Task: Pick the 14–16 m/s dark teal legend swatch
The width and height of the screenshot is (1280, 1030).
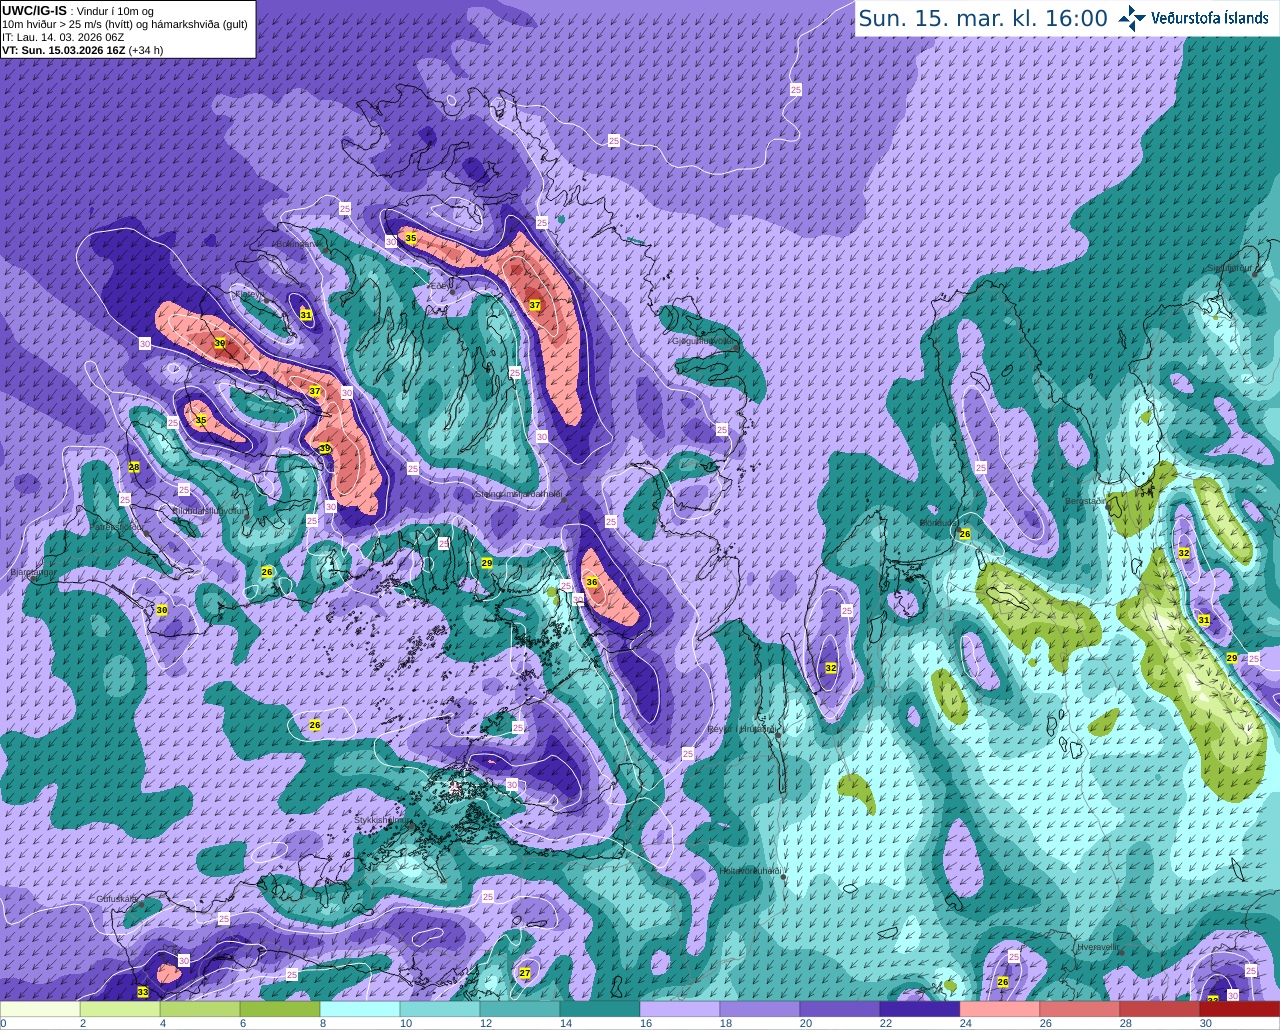Action: [600, 1009]
